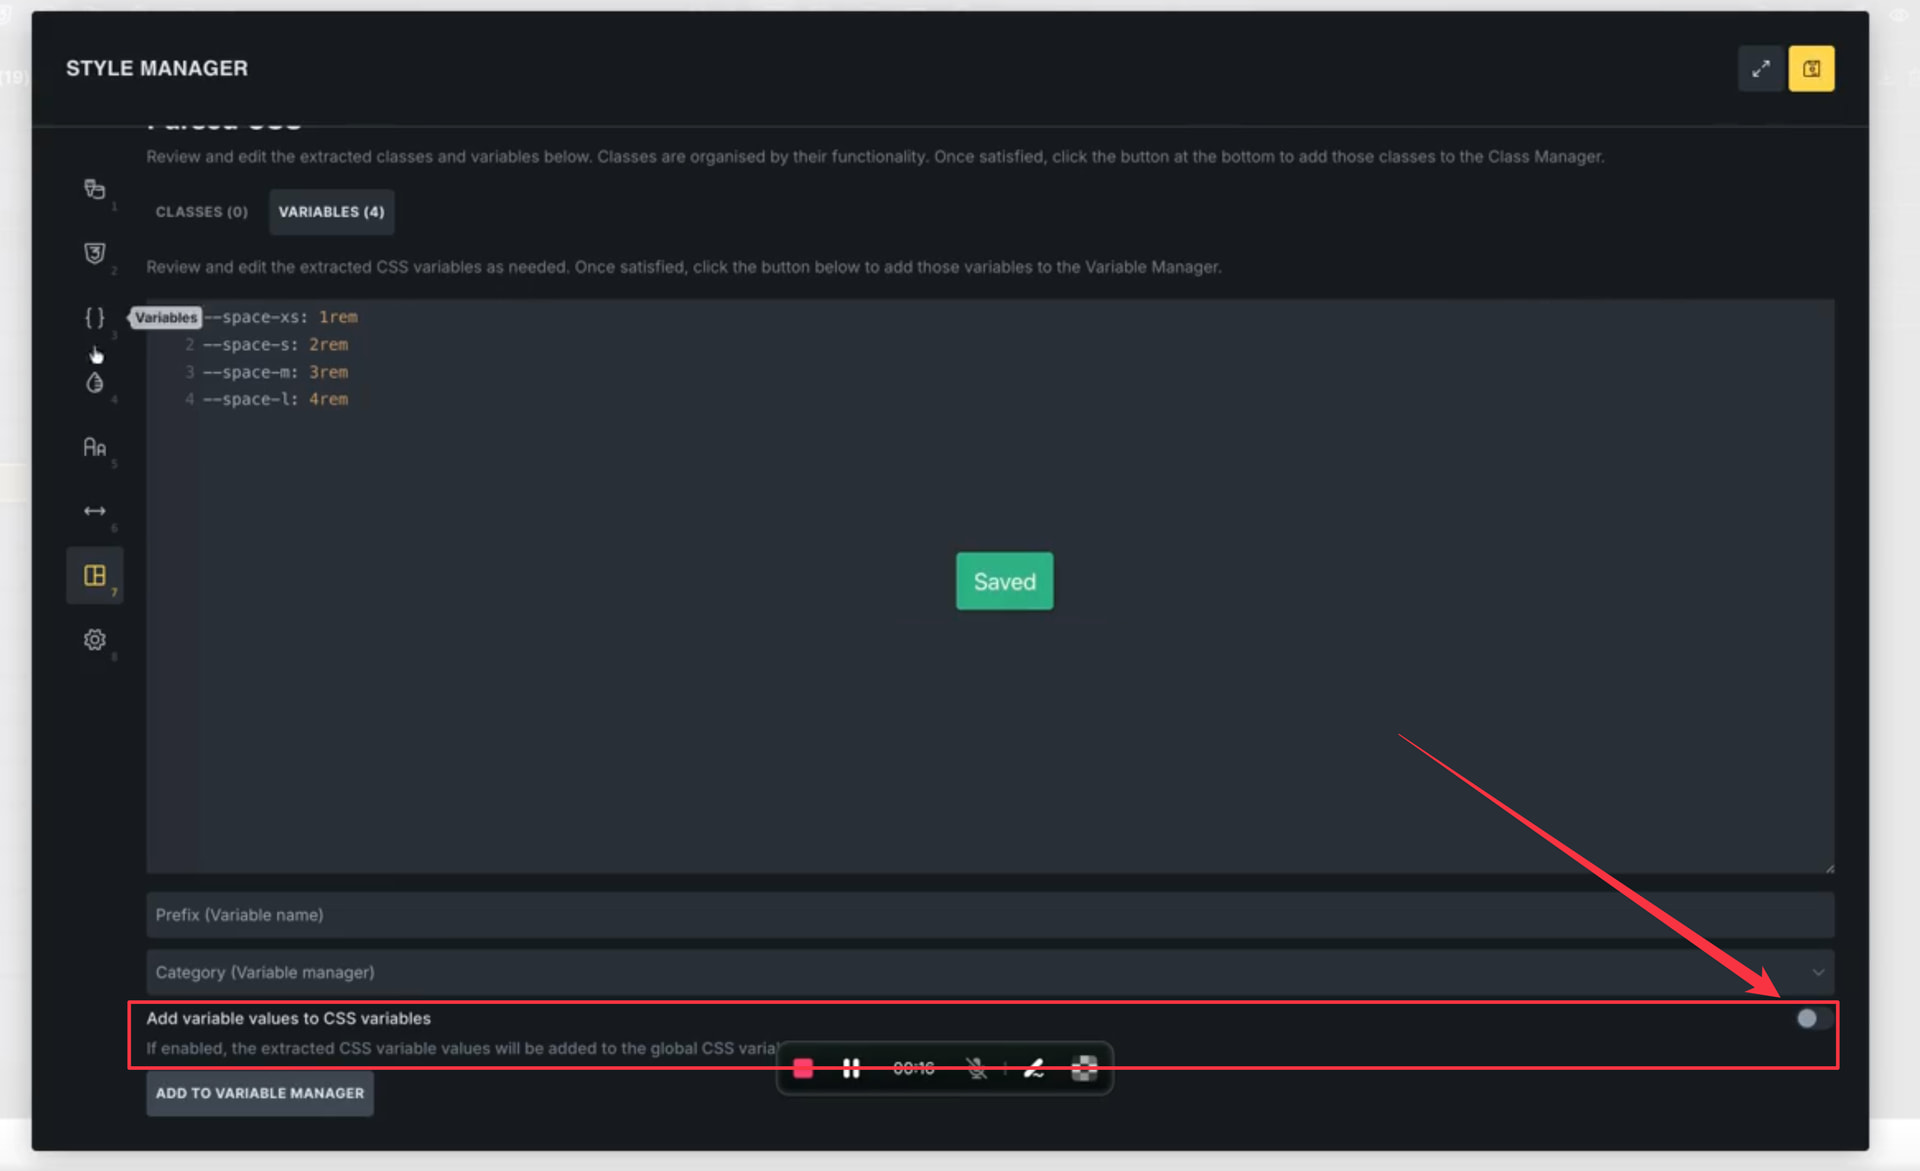
Task: Stop the screen recording
Action: tap(803, 1068)
